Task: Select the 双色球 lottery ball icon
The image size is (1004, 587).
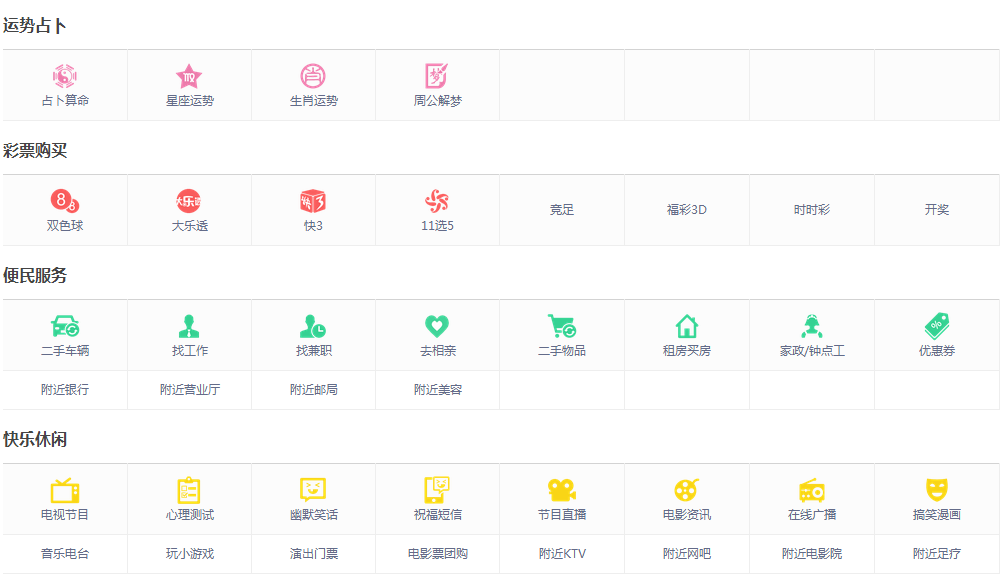Action: click(x=65, y=201)
